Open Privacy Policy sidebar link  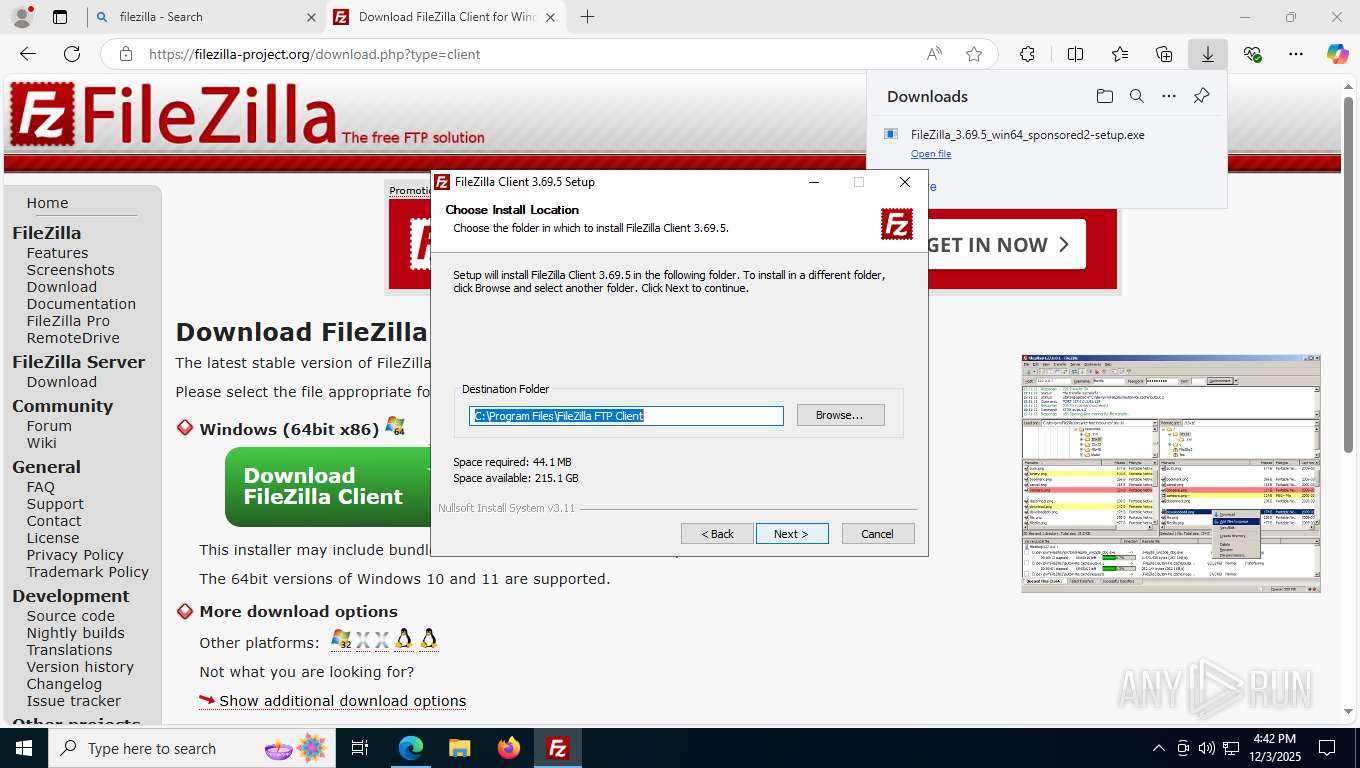tap(75, 555)
